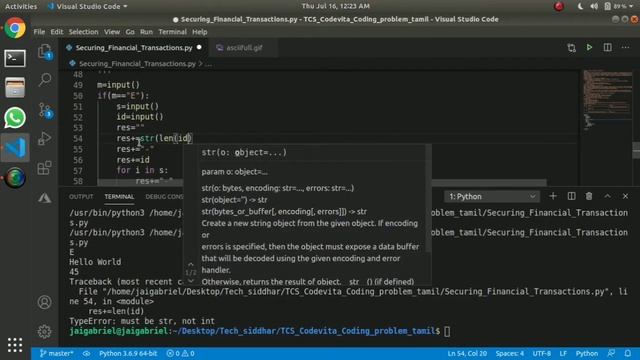Open the Selection menu

(x=83, y=32)
